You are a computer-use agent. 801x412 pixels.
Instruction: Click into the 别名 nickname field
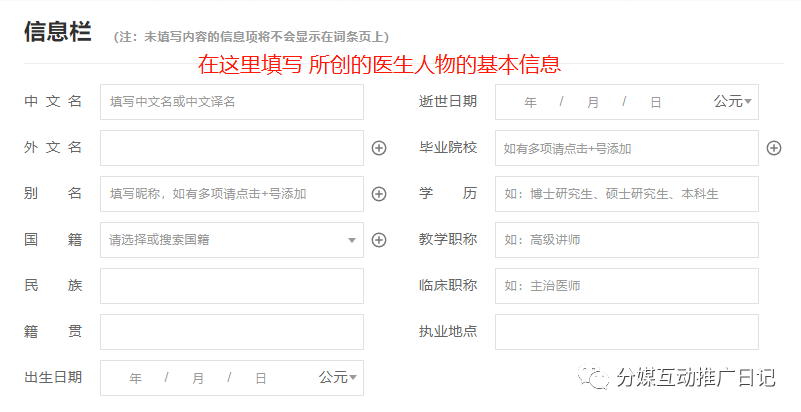(232, 194)
